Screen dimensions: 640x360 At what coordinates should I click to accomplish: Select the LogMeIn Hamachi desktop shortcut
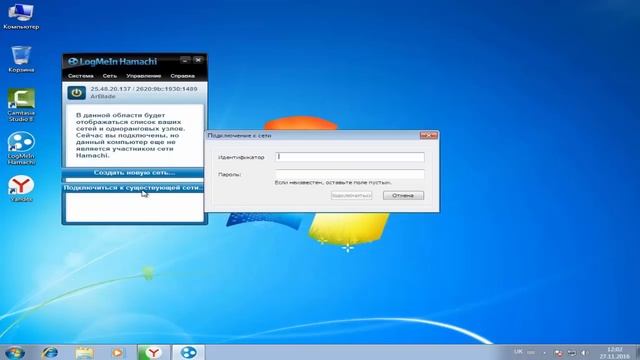(x=21, y=148)
